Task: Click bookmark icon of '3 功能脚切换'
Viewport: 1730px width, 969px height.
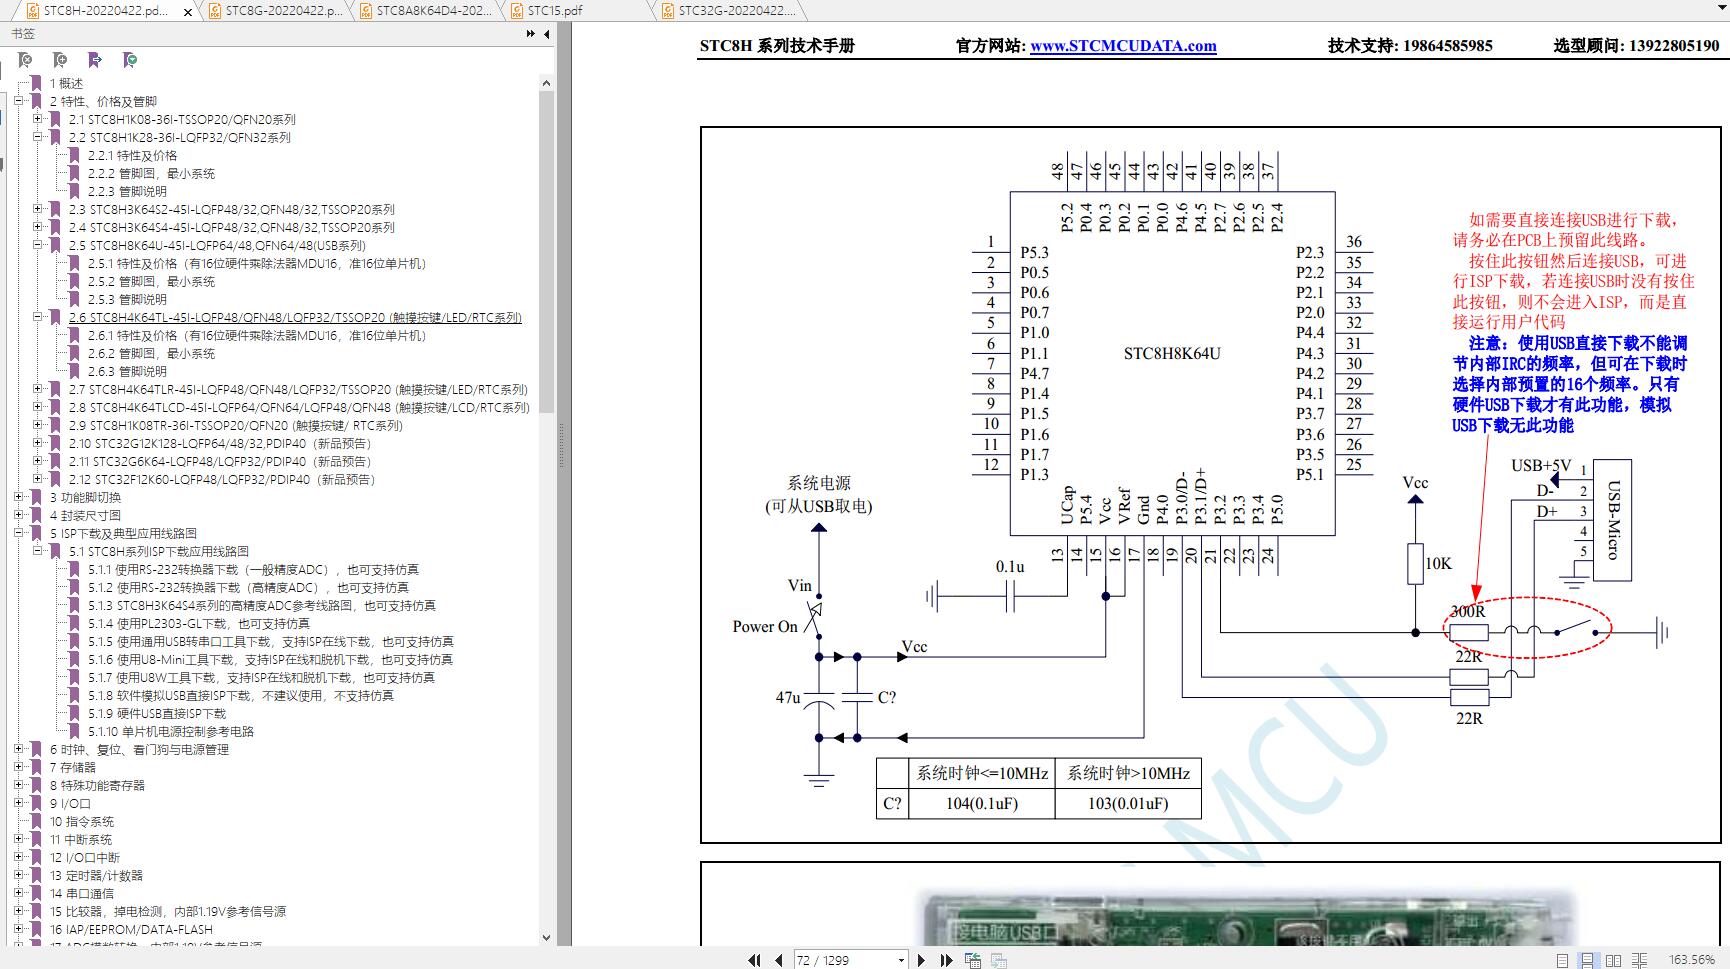Action: (x=36, y=497)
